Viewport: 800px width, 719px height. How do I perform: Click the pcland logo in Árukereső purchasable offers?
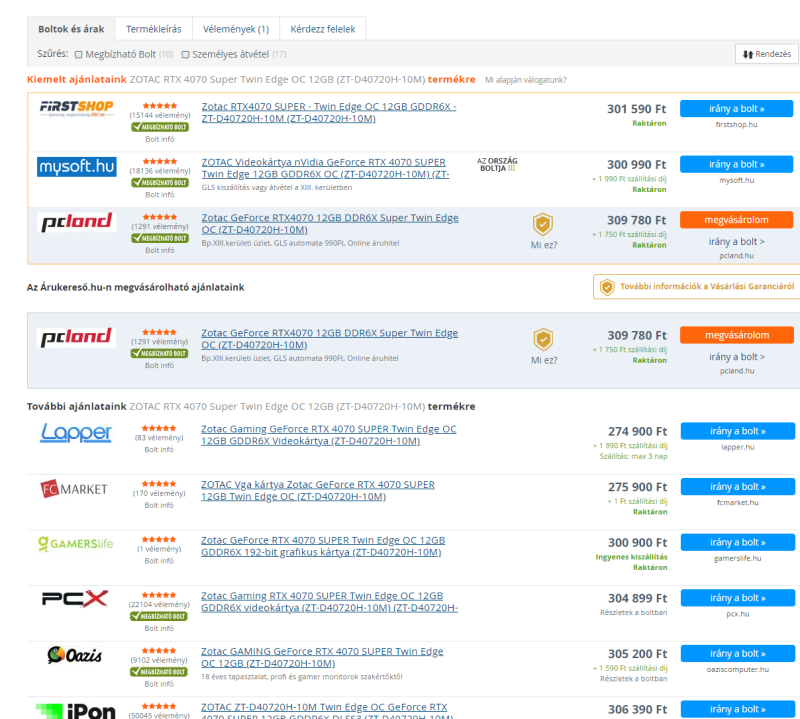[77, 337]
